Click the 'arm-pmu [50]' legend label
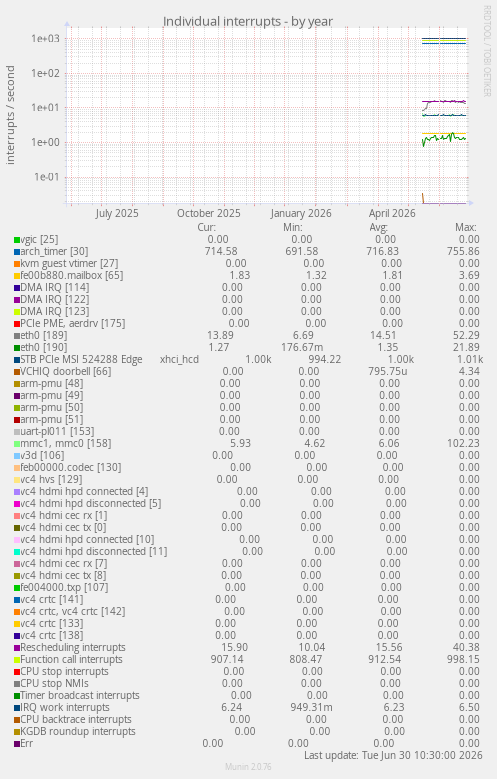This screenshot has width=497, height=779. [52, 407]
